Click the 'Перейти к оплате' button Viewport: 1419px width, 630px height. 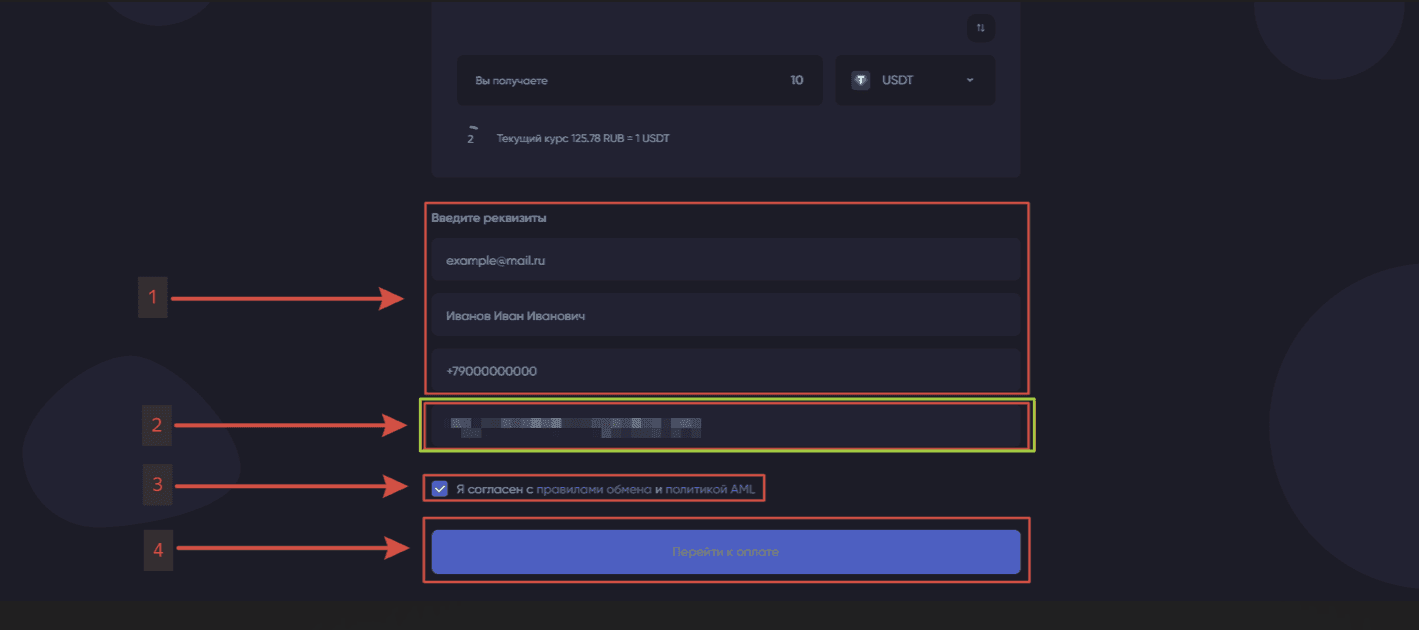pos(726,552)
